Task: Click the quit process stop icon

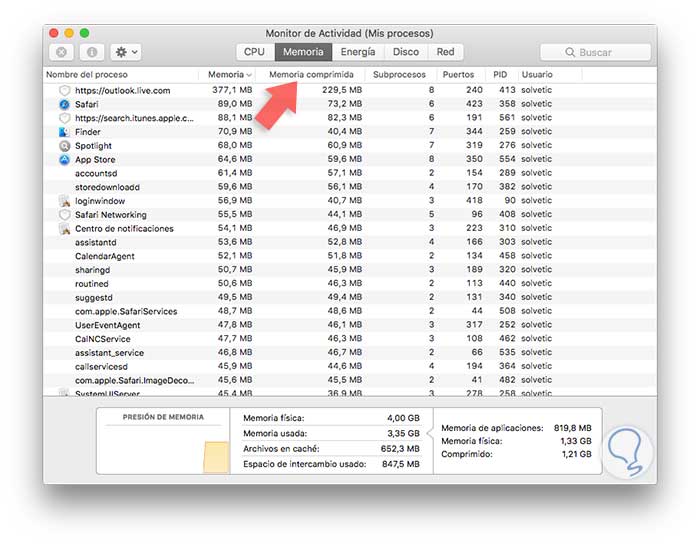Action: click(x=62, y=52)
